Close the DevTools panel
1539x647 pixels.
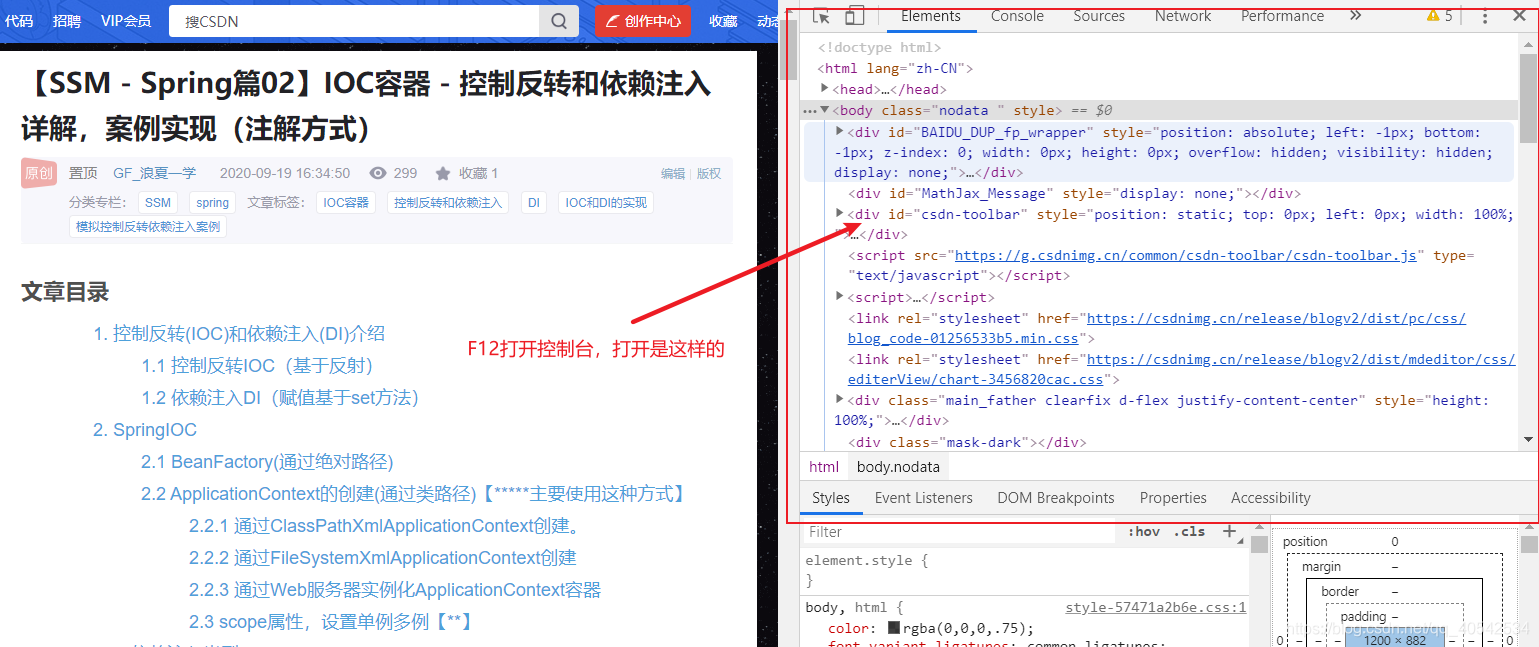tap(1519, 16)
